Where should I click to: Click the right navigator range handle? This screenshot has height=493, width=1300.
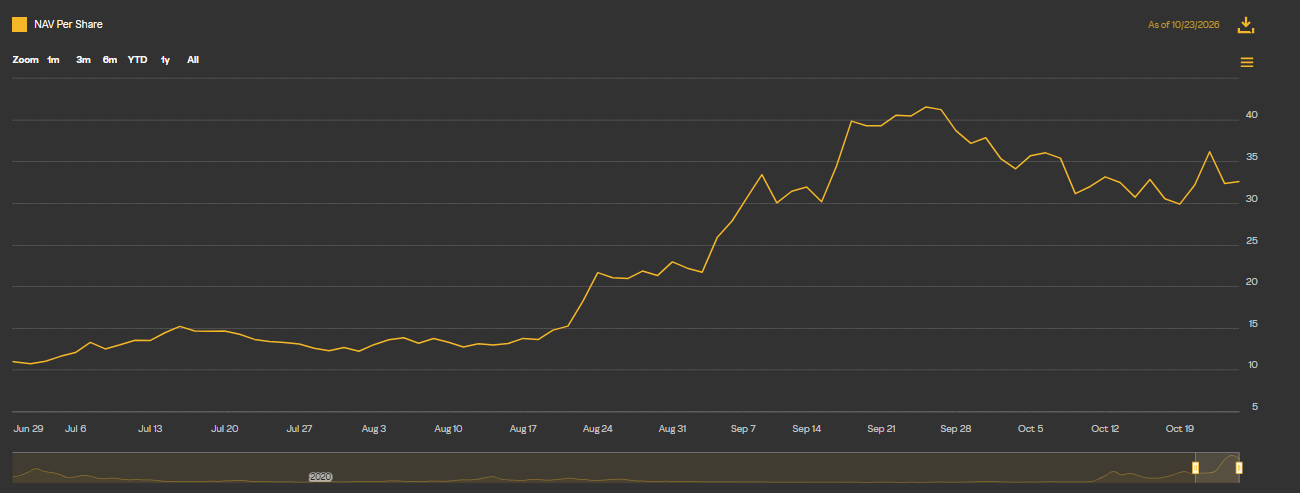pos(1239,468)
